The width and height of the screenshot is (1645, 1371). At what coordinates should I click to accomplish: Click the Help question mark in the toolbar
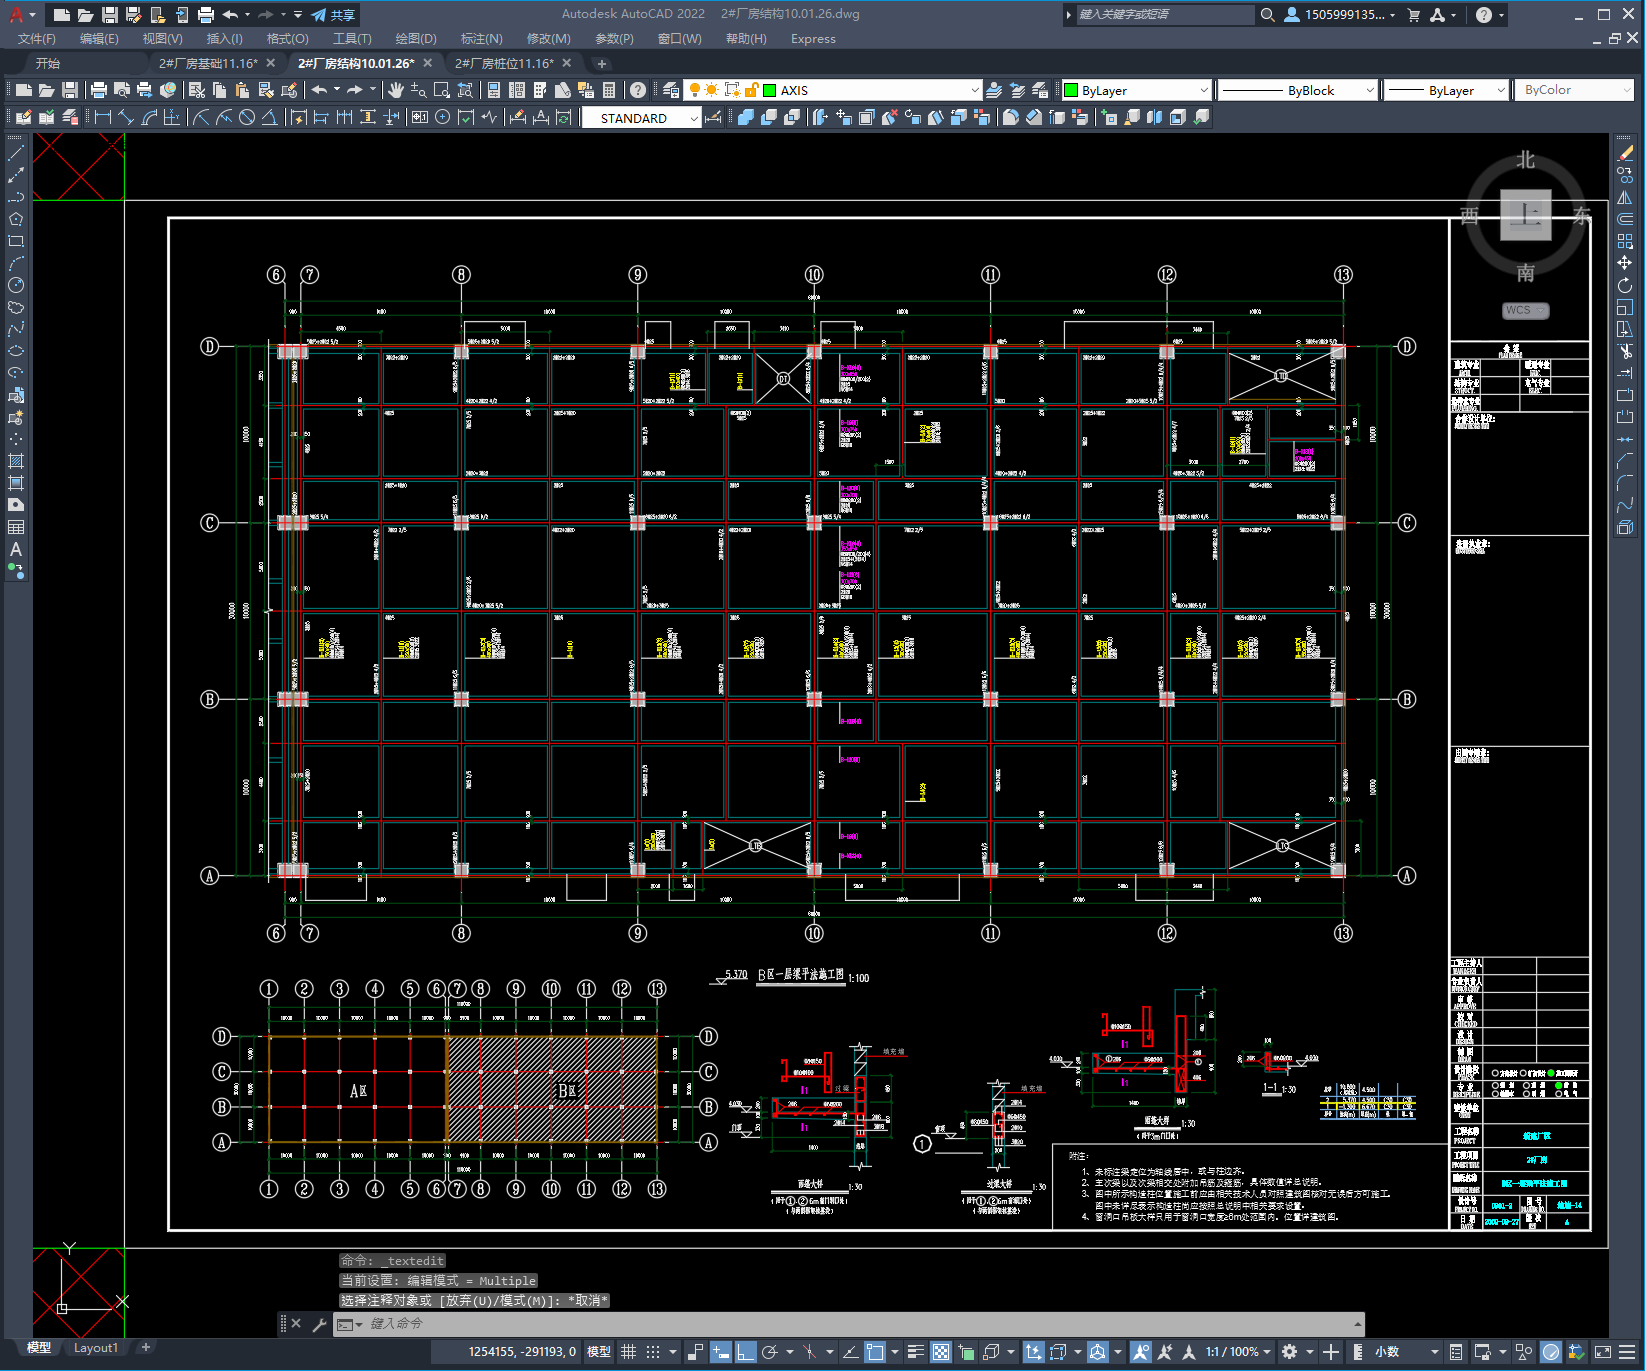pos(638,90)
